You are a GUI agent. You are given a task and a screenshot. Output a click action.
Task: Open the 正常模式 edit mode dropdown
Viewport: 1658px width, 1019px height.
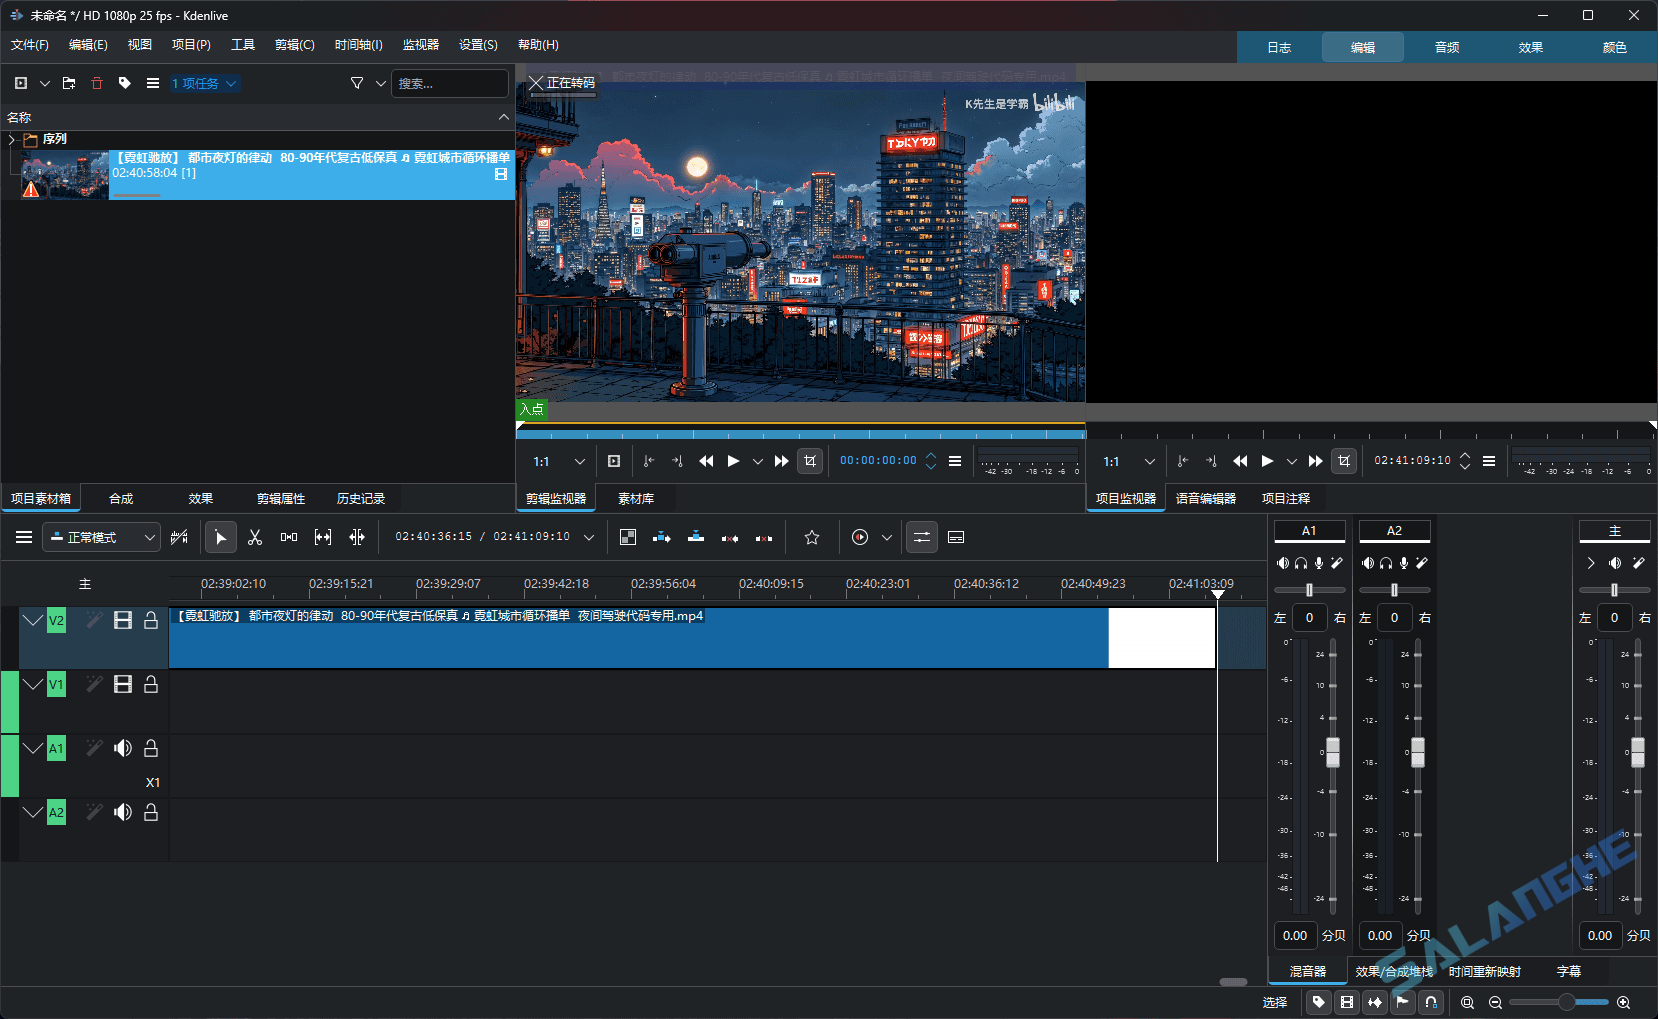[100, 537]
